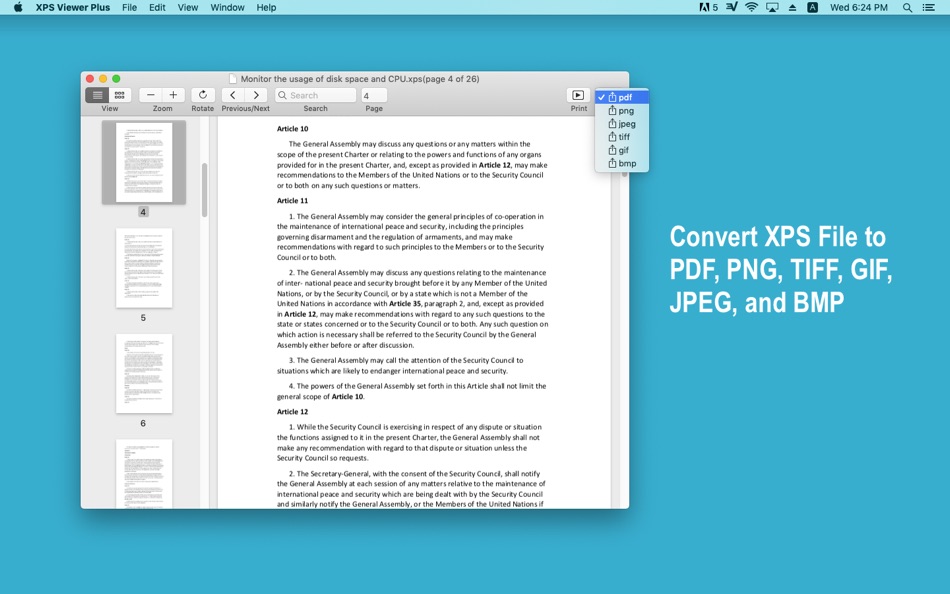Click the Page number field
The image size is (950, 594).
tap(374, 95)
